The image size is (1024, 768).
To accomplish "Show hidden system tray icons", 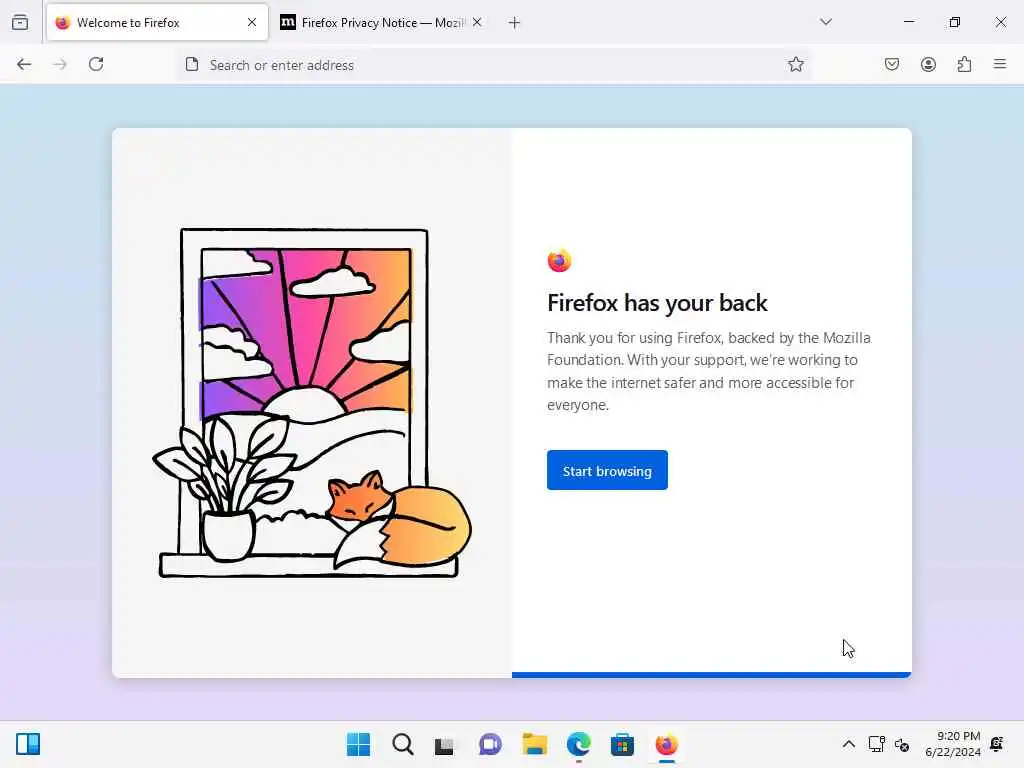I will click(848, 744).
